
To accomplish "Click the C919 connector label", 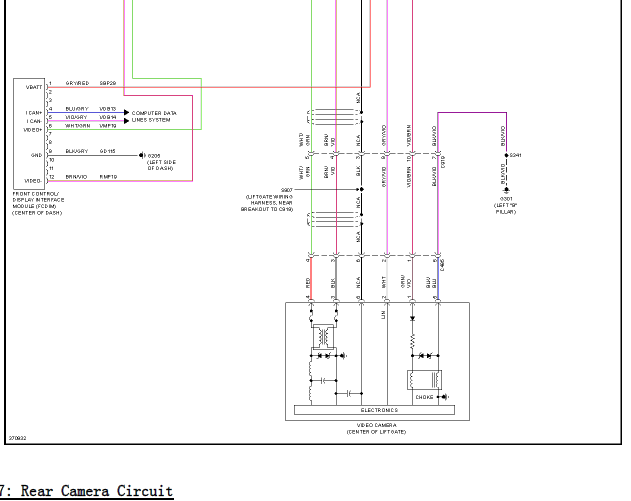I will click(x=443, y=163).
